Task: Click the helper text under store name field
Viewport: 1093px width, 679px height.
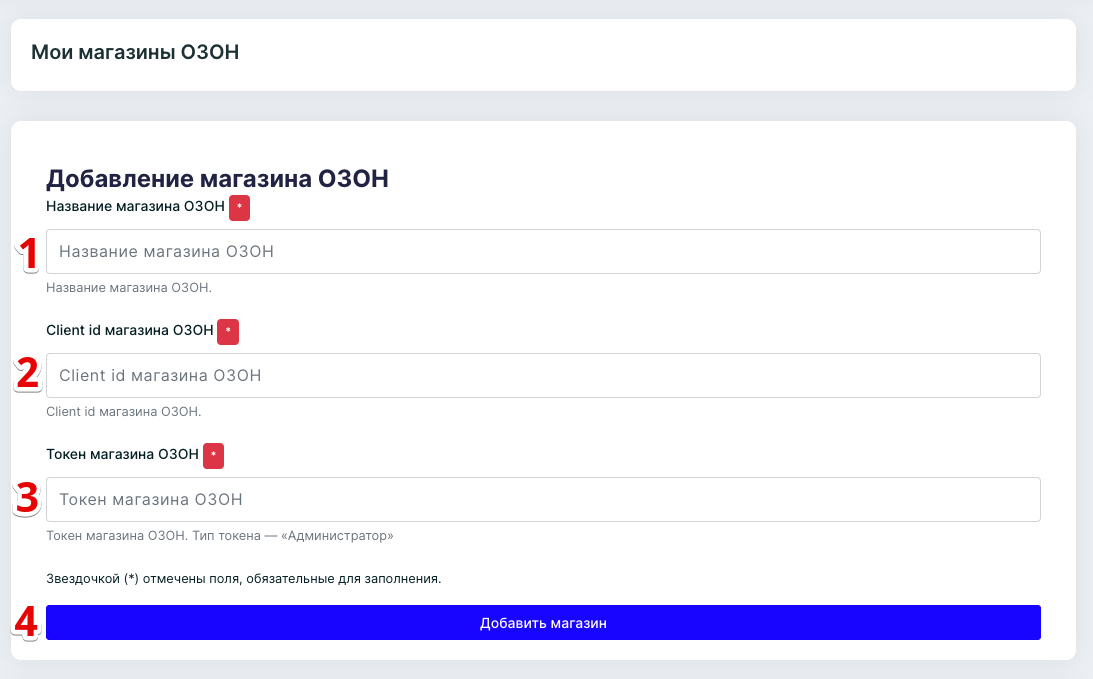Action: coord(129,288)
